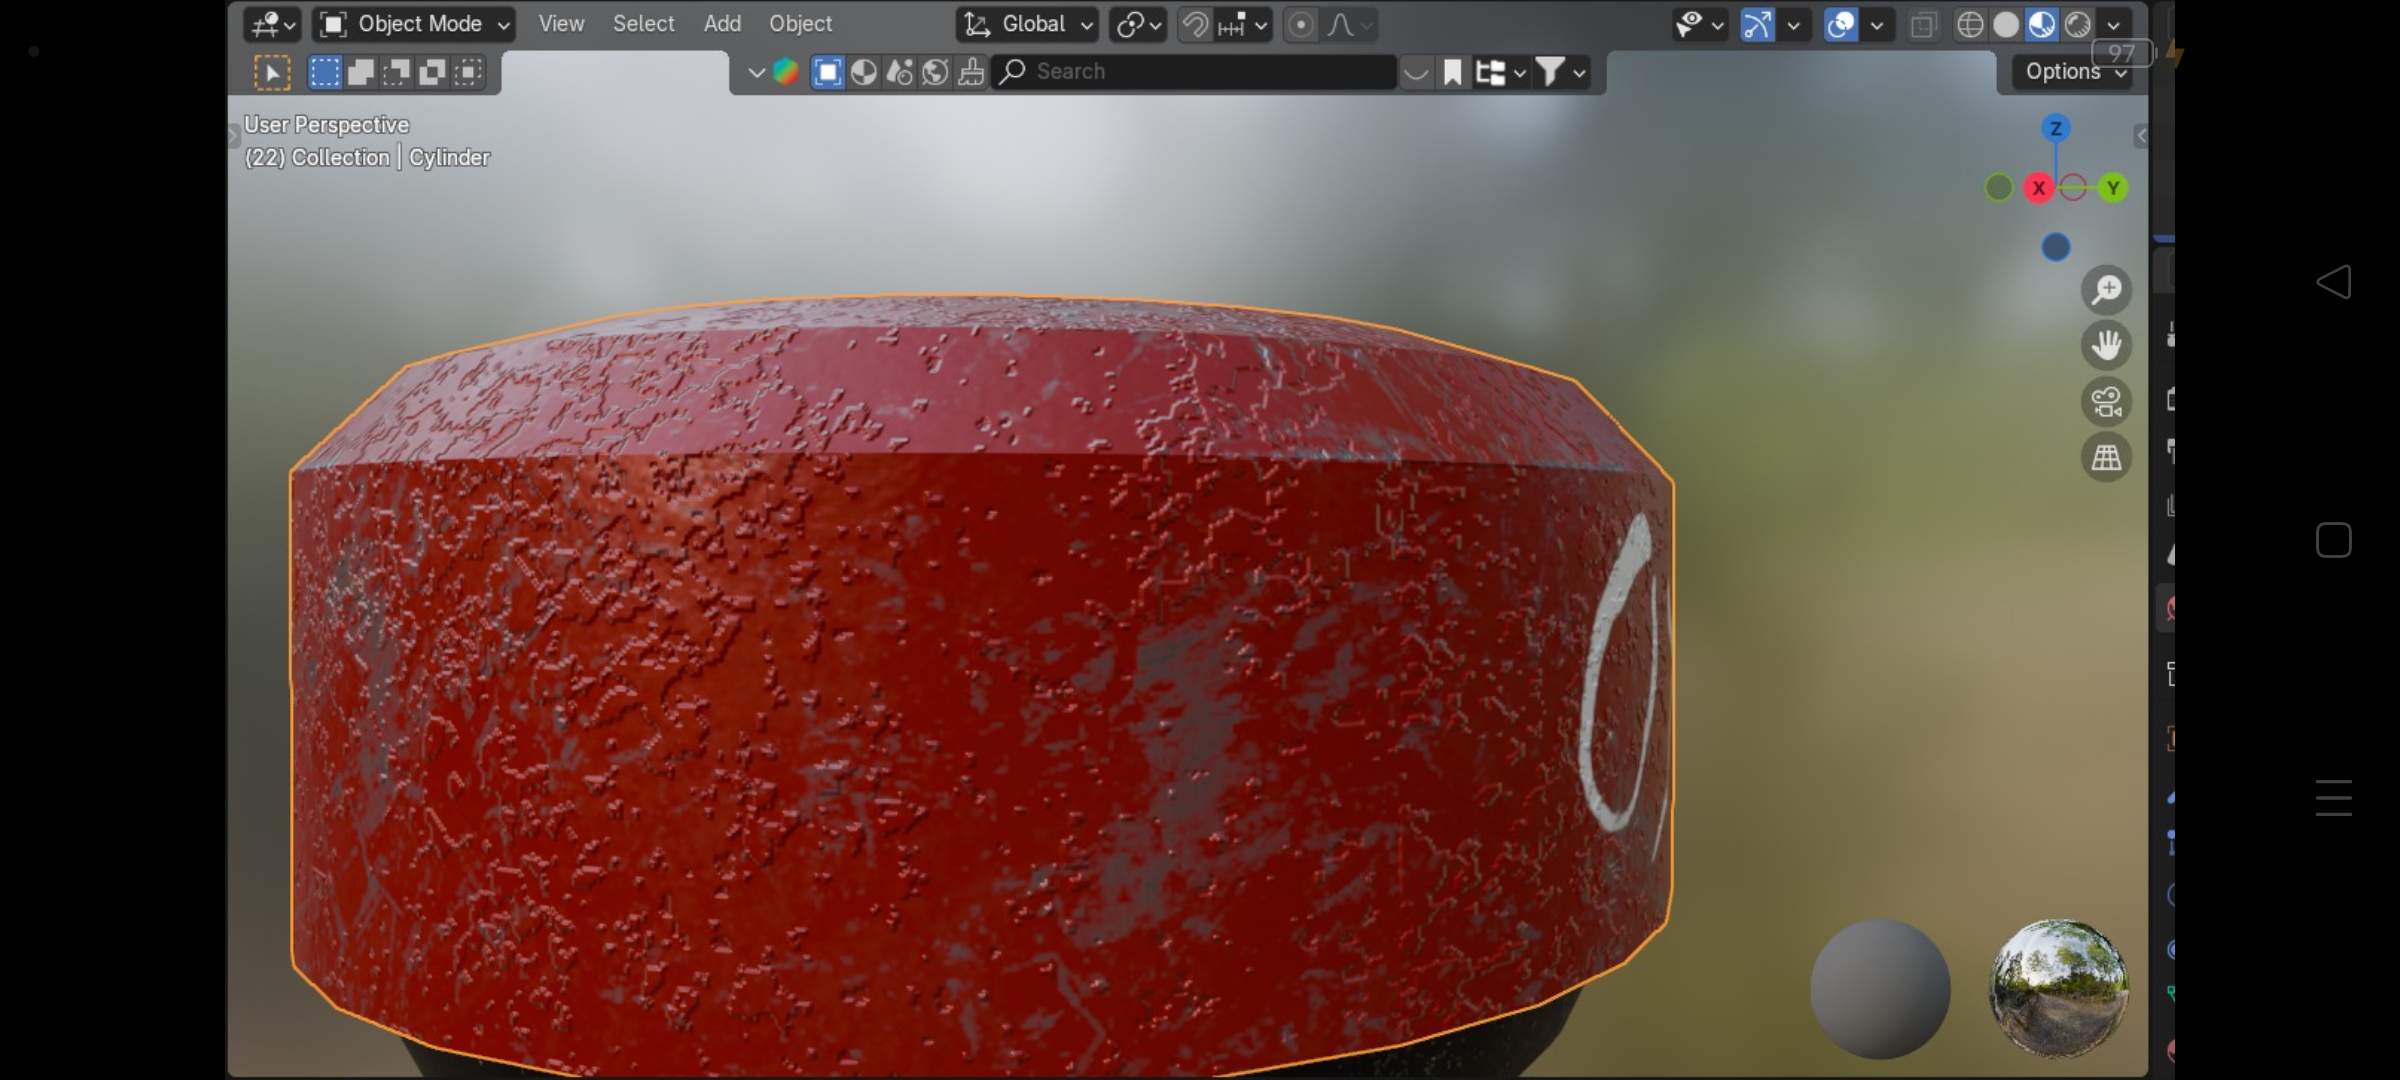
Task: Select the Zoom tool in the viewport sidebar
Action: 2107,289
